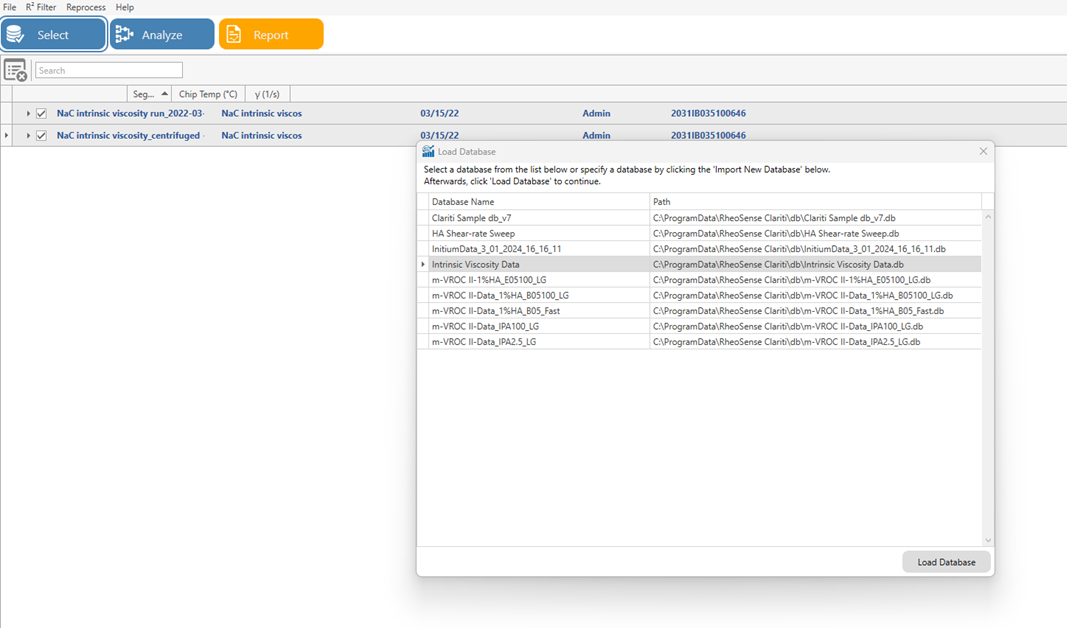The height and width of the screenshot is (628, 1067).
Task: Click serial 2031IB035100646 in the run_2022-03 row
Action: 708,114
